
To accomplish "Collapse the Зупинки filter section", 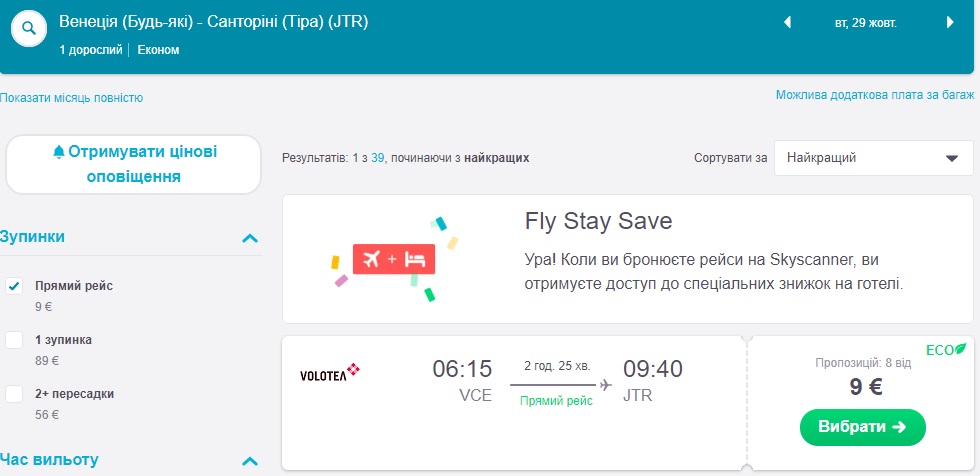I will pyautogui.click(x=250, y=238).
